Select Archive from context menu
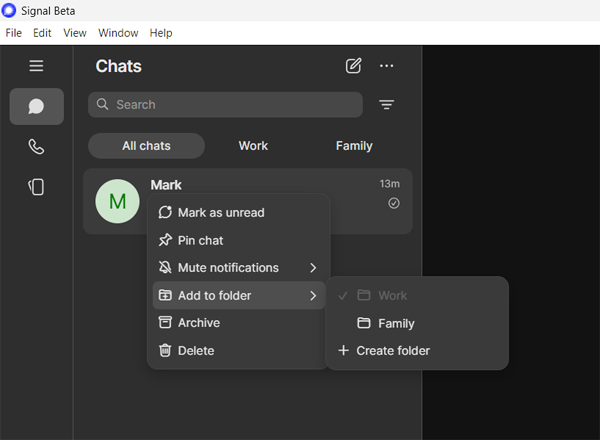Viewport: 600px width, 440px height. tap(198, 323)
